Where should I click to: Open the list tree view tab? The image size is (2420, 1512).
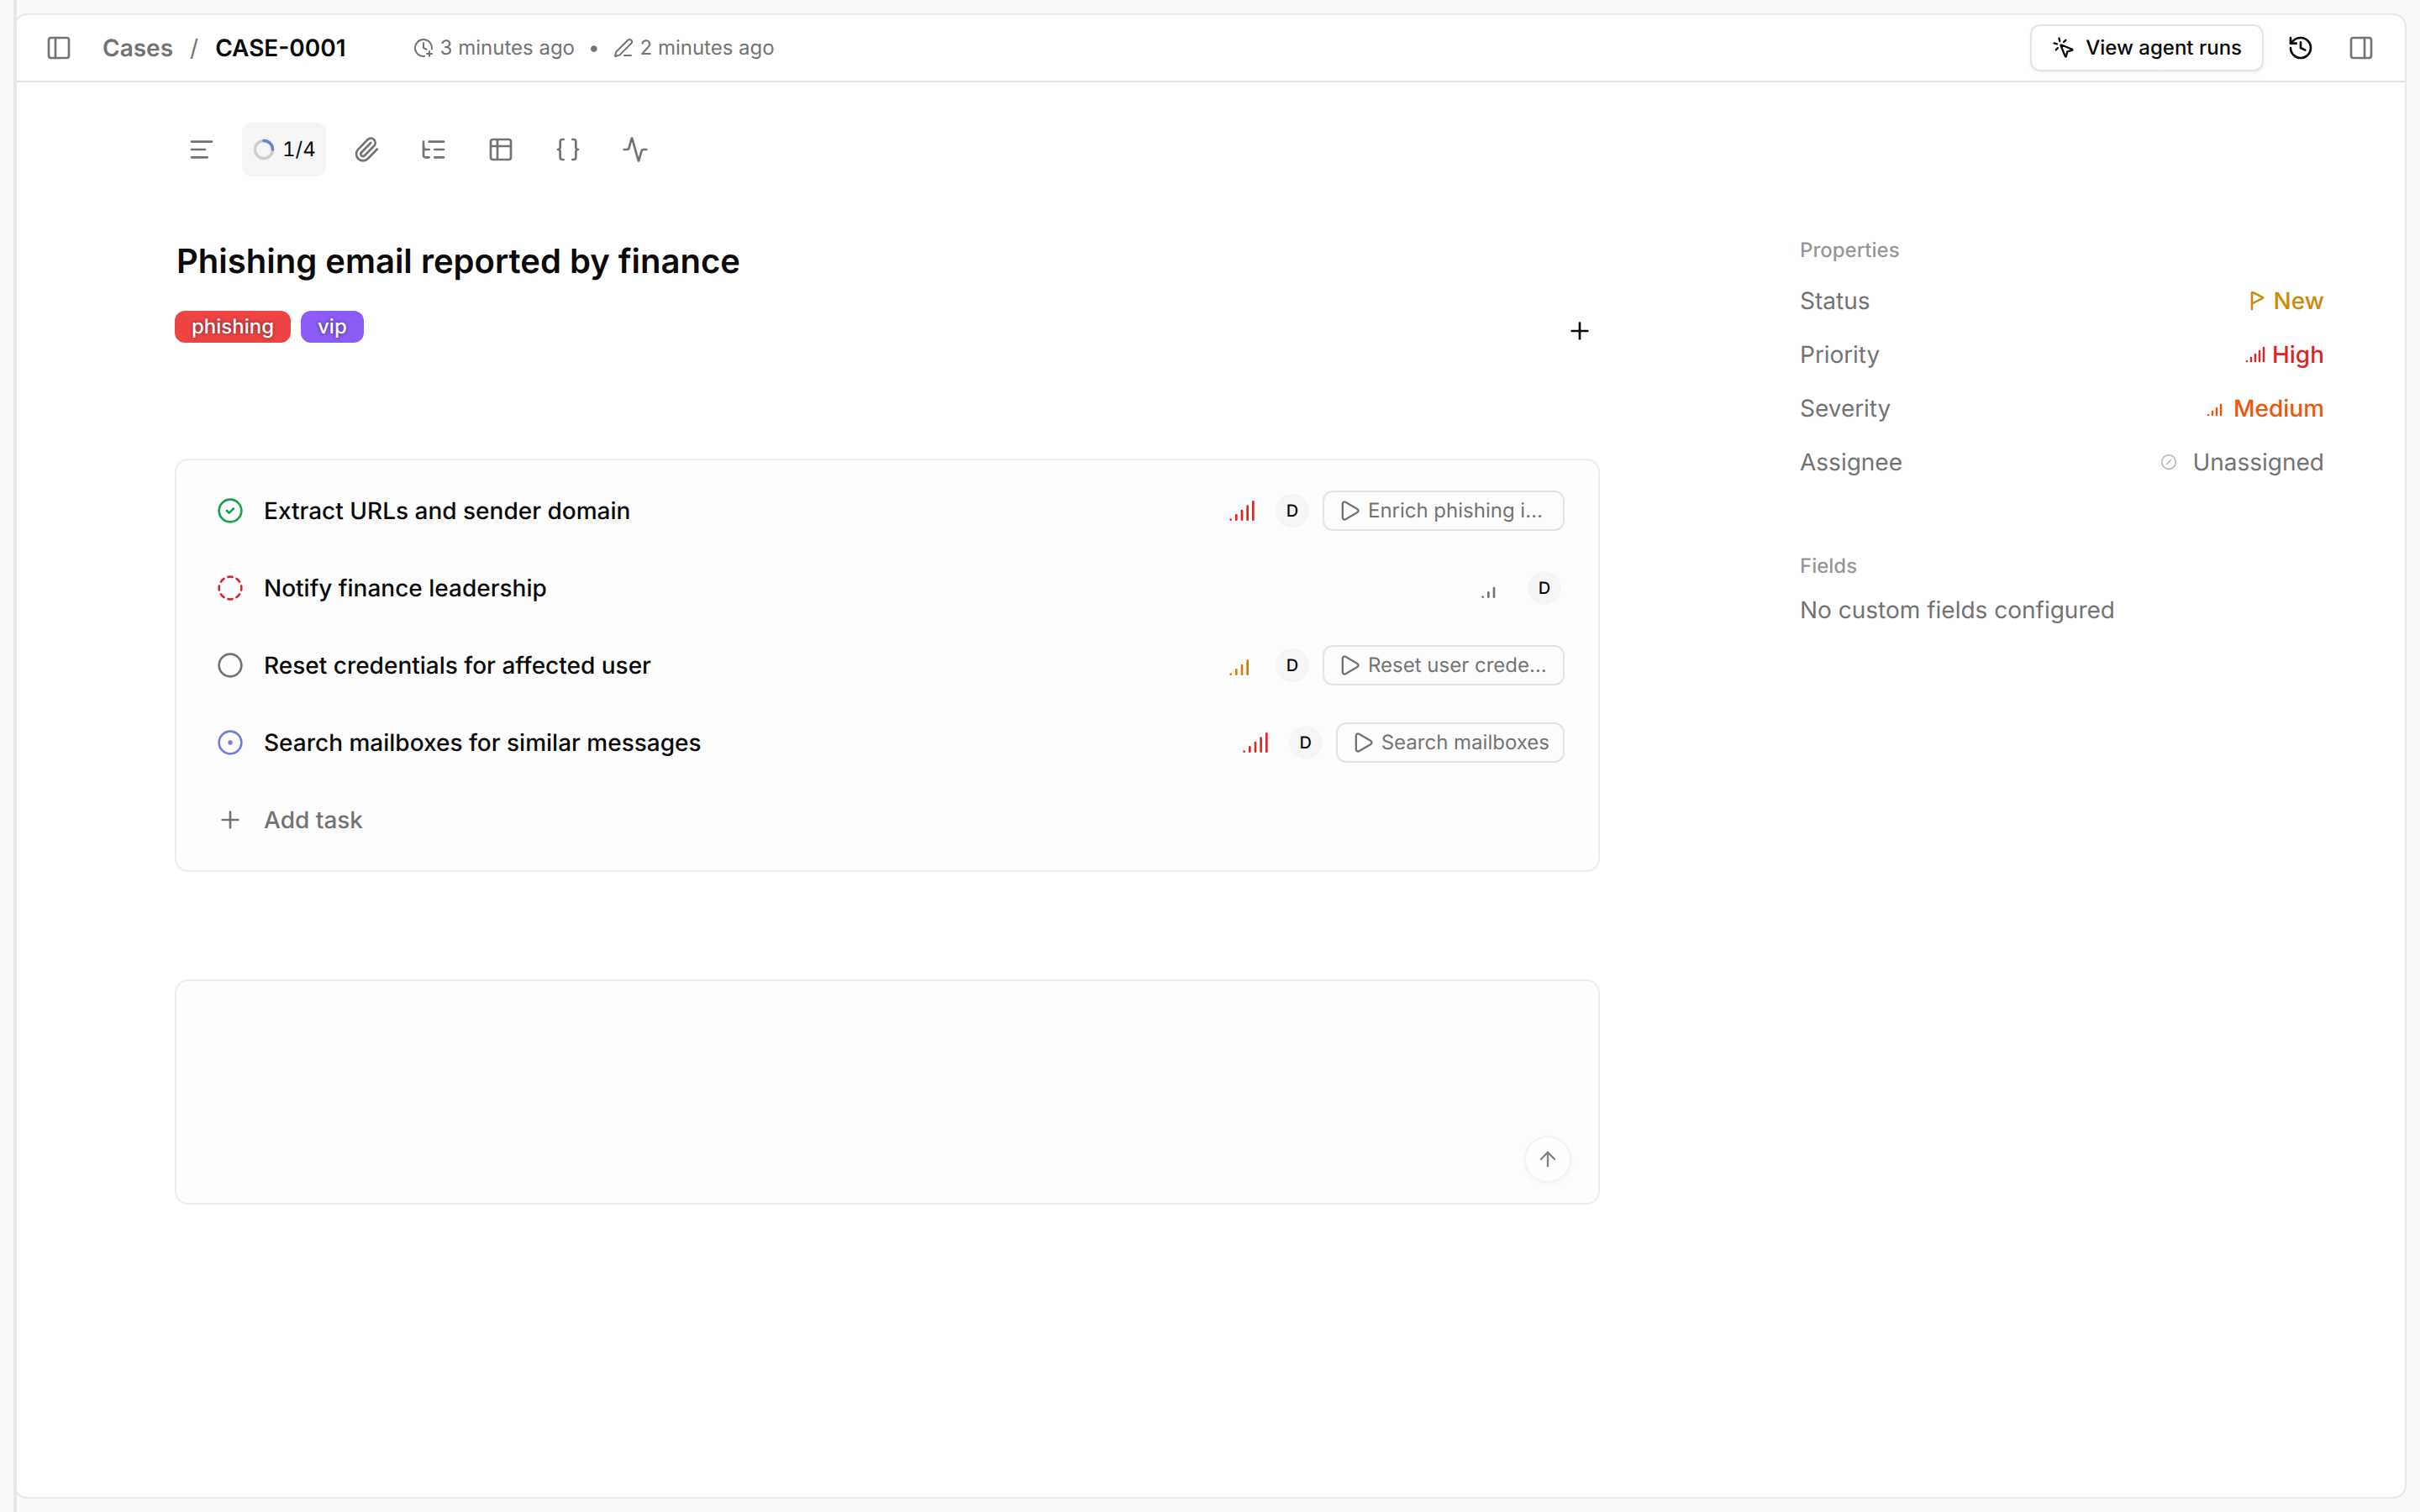pyautogui.click(x=434, y=150)
